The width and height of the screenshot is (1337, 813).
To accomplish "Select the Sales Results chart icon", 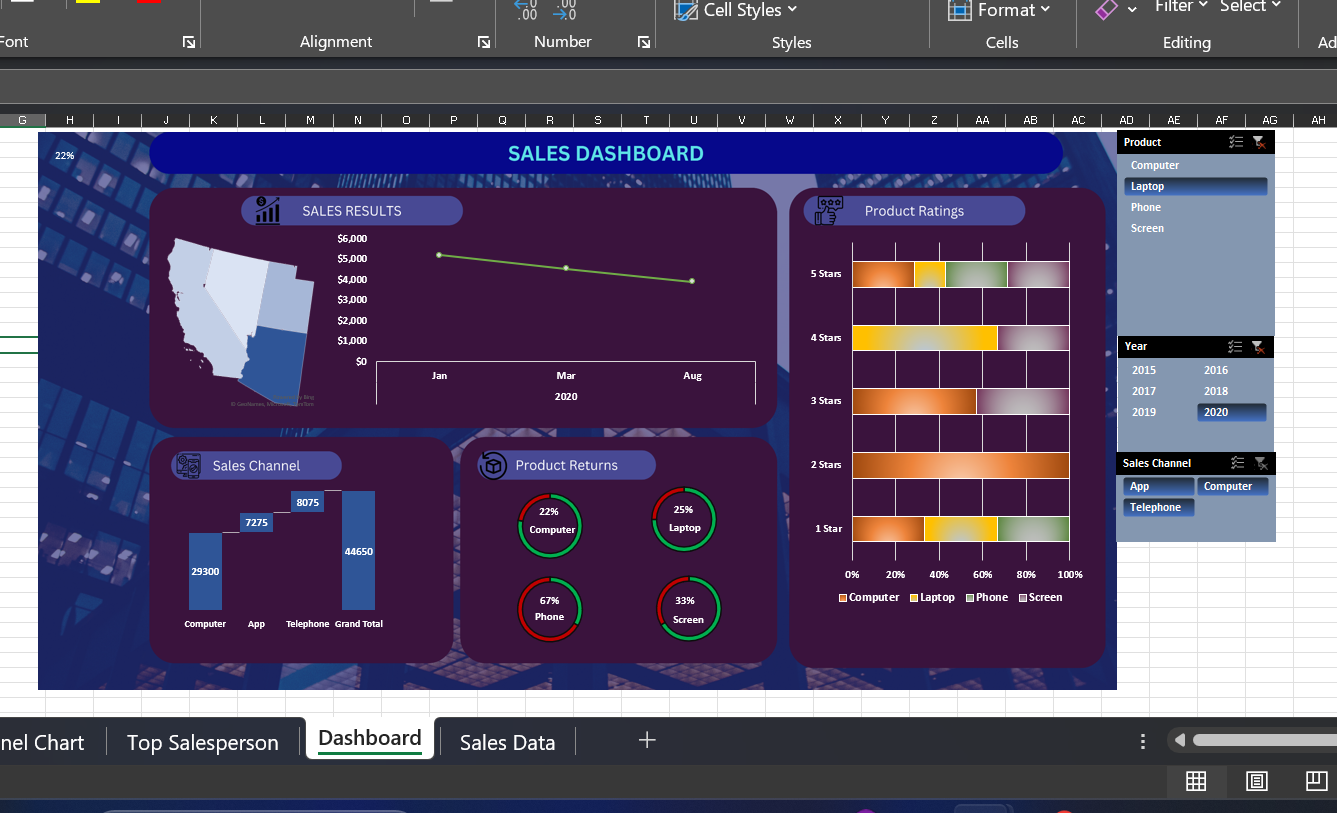I will pyautogui.click(x=267, y=210).
